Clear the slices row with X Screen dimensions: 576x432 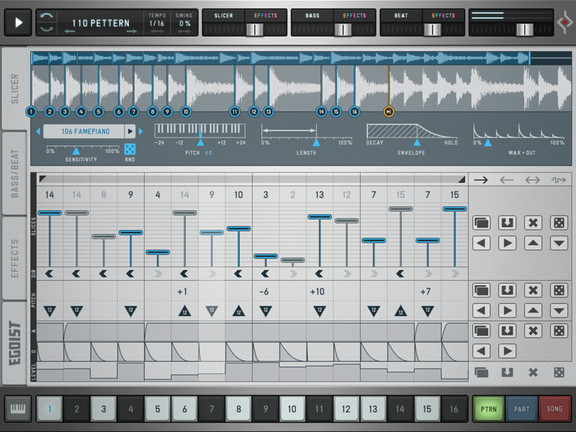[x=533, y=223]
